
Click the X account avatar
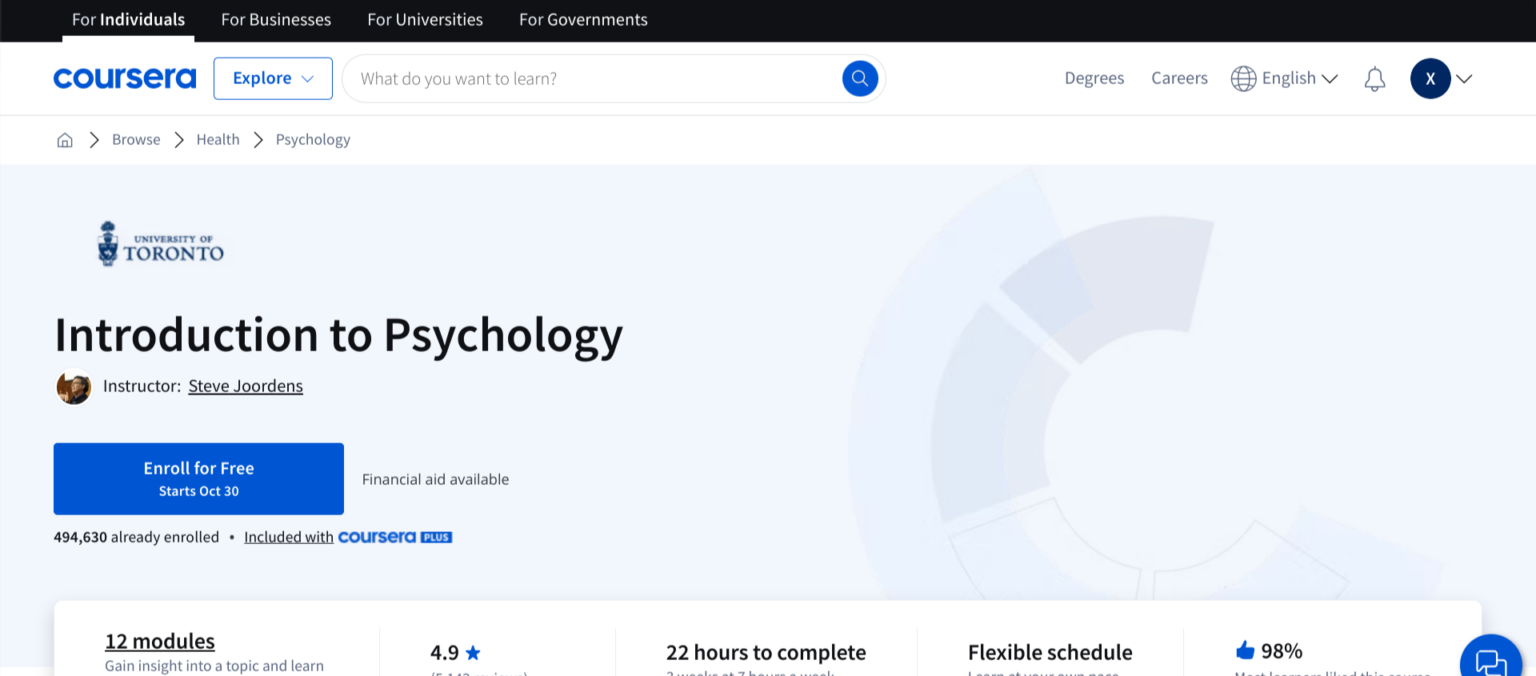click(x=1430, y=78)
